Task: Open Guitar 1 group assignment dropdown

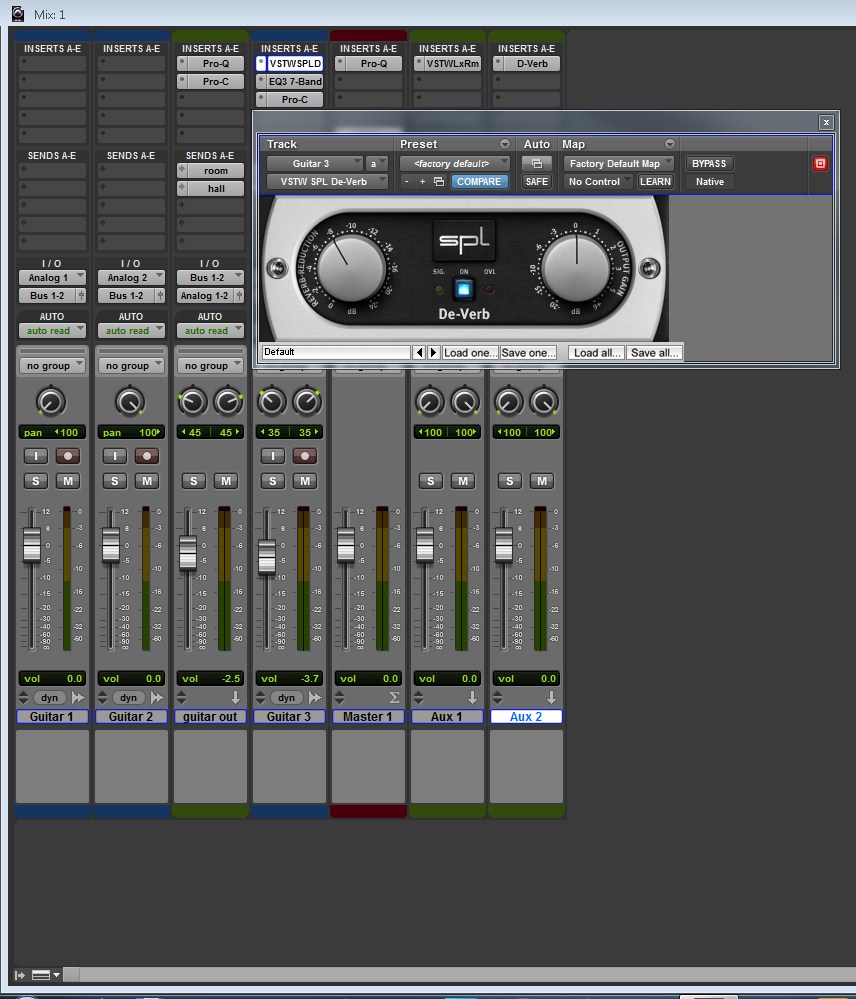Action: (x=52, y=366)
